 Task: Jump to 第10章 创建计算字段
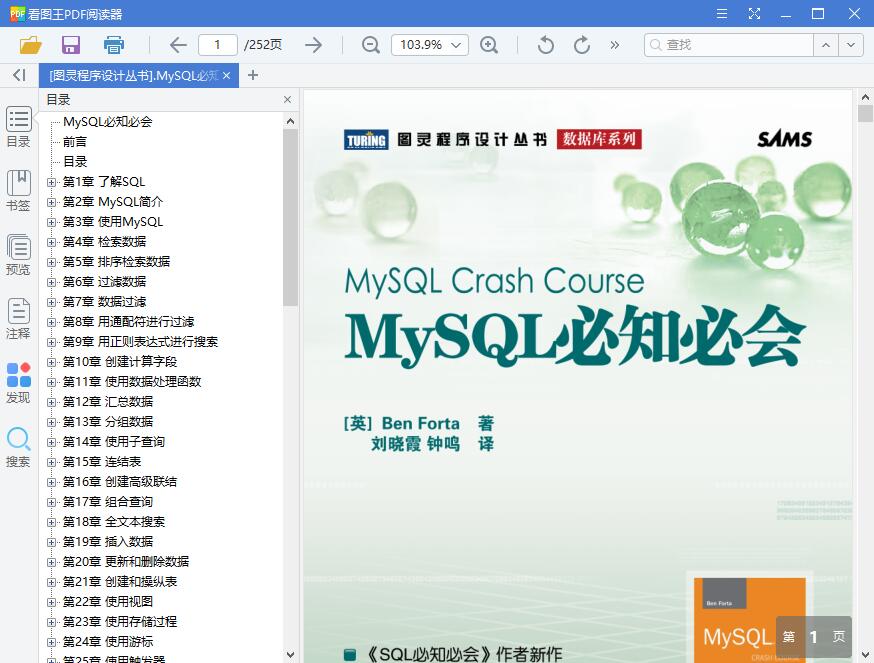(120, 362)
